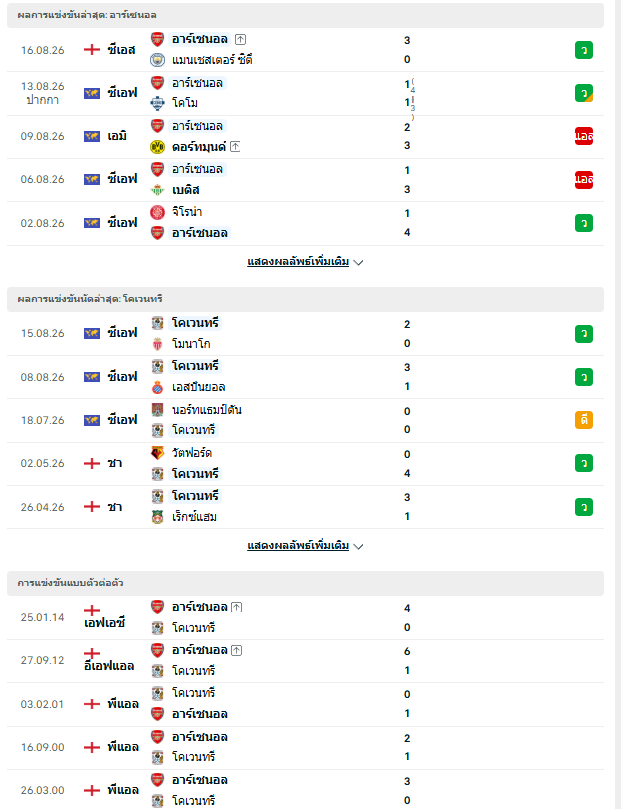Click the Espanyol club crest icon
Viewport: 621px width, 809px height.
coord(157,387)
